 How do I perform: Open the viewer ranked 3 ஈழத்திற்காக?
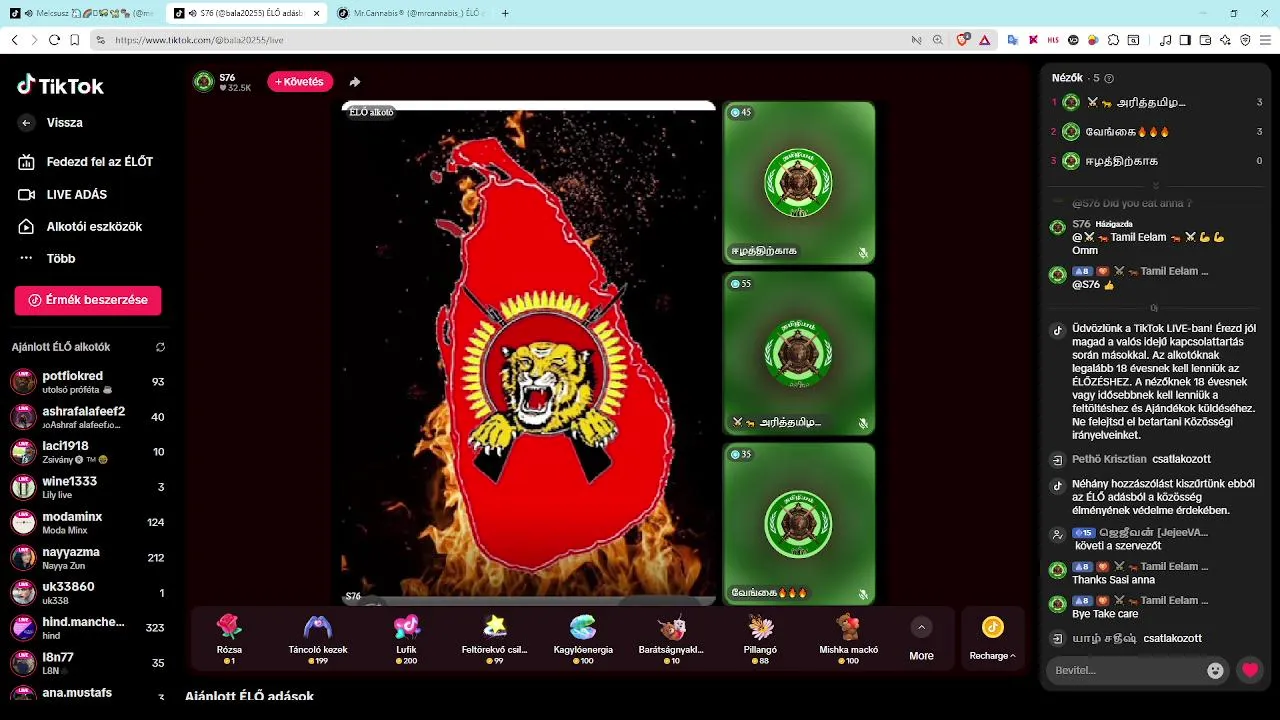point(1157,160)
